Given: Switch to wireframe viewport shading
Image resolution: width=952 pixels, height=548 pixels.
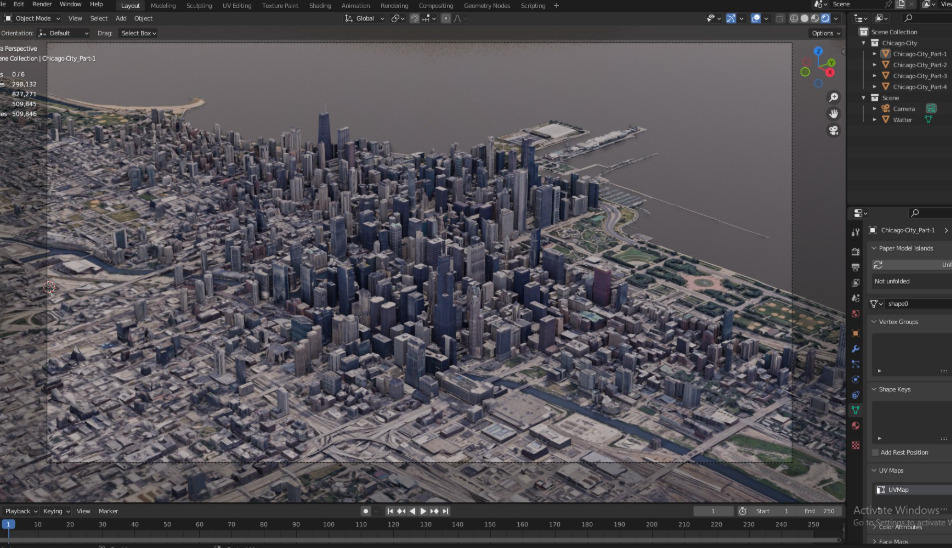Looking at the screenshot, I should [x=794, y=19].
